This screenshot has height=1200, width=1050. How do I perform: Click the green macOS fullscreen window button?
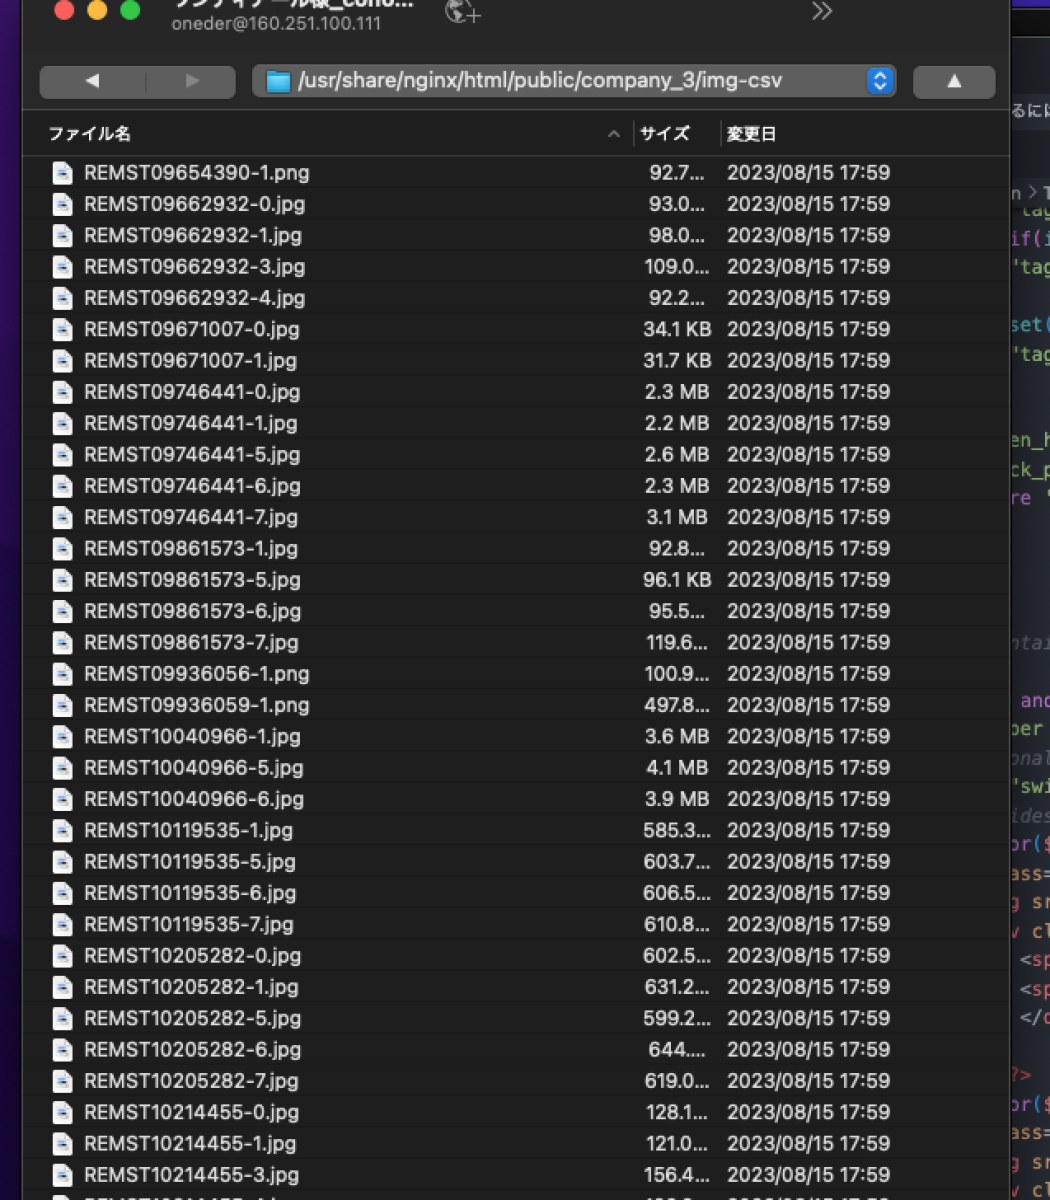coord(130,11)
